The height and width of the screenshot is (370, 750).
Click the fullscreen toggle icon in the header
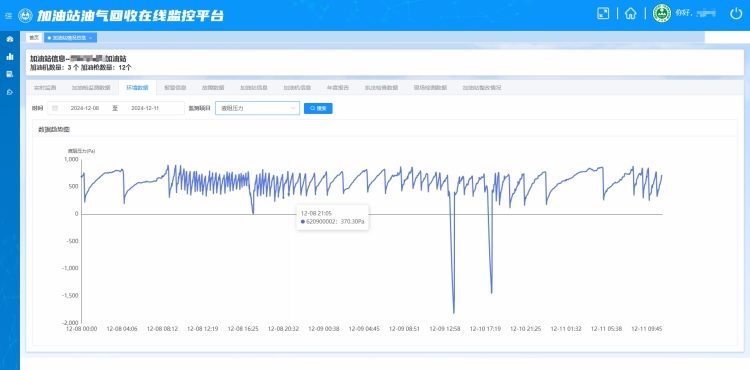(603, 13)
